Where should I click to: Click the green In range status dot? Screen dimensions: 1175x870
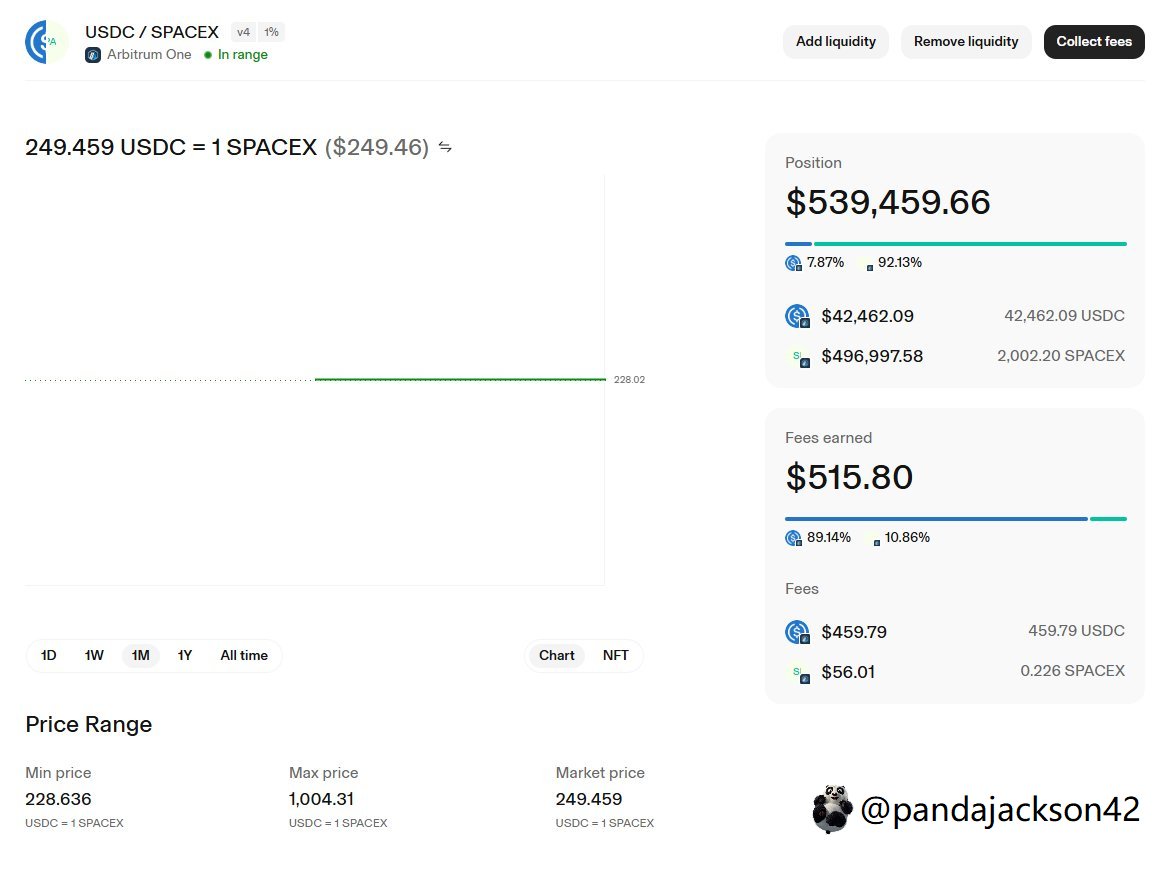coord(208,55)
